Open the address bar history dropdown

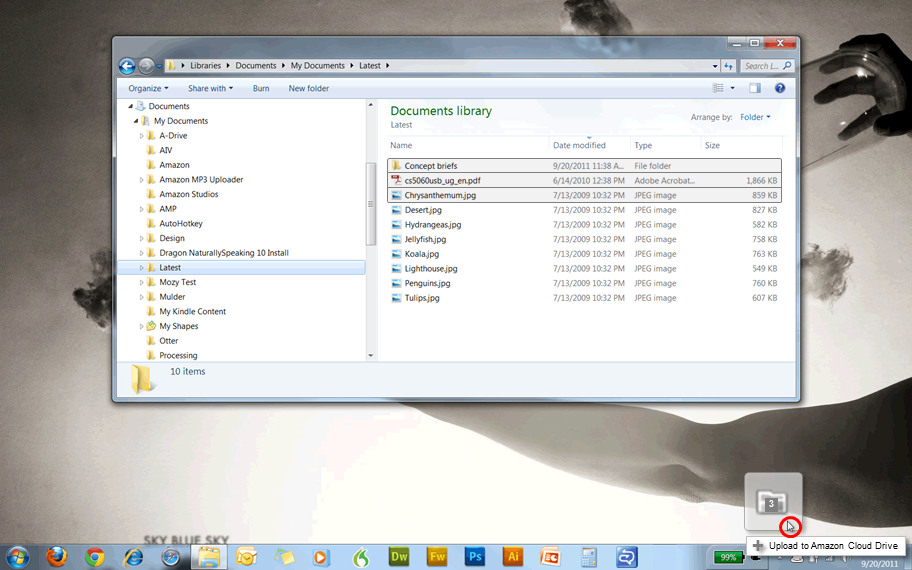pyautogui.click(x=715, y=66)
